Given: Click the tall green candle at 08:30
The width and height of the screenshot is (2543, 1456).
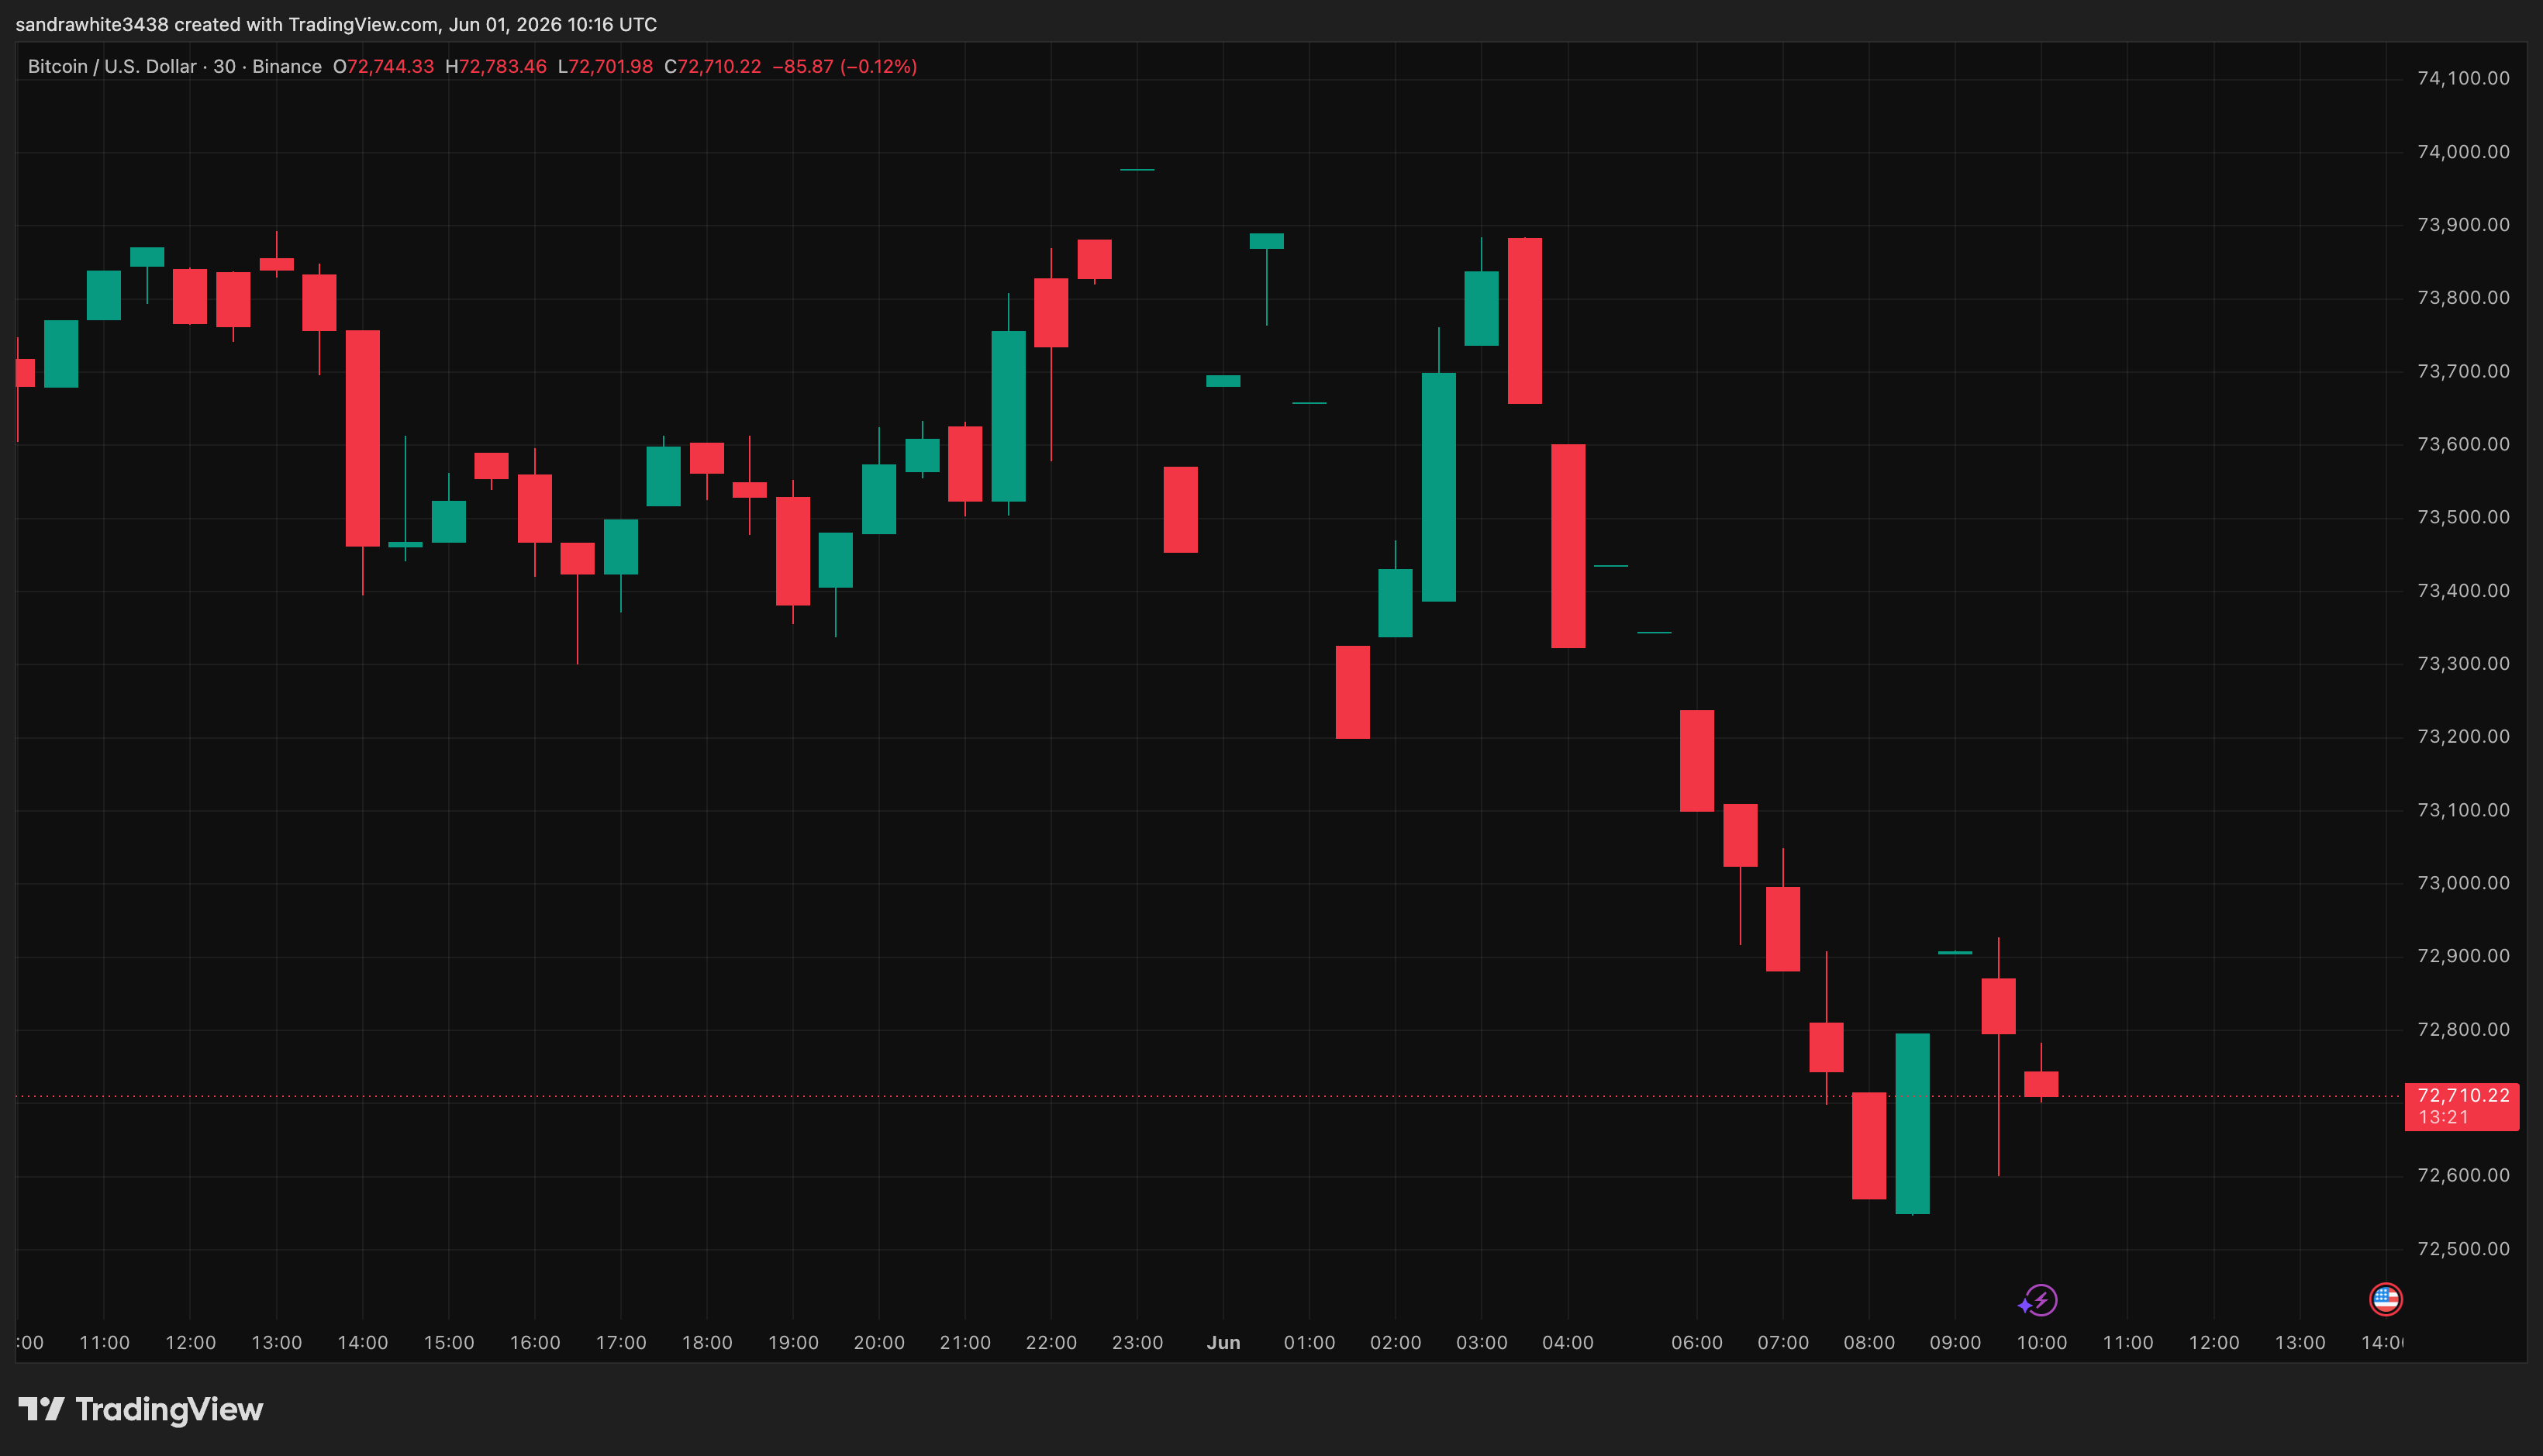Looking at the screenshot, I should (x=1912, y=1123).
